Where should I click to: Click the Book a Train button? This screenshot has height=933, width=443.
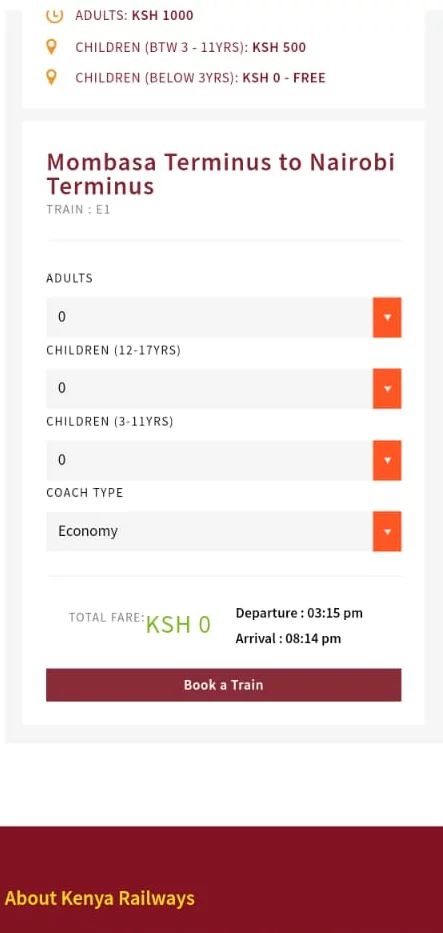224,685
